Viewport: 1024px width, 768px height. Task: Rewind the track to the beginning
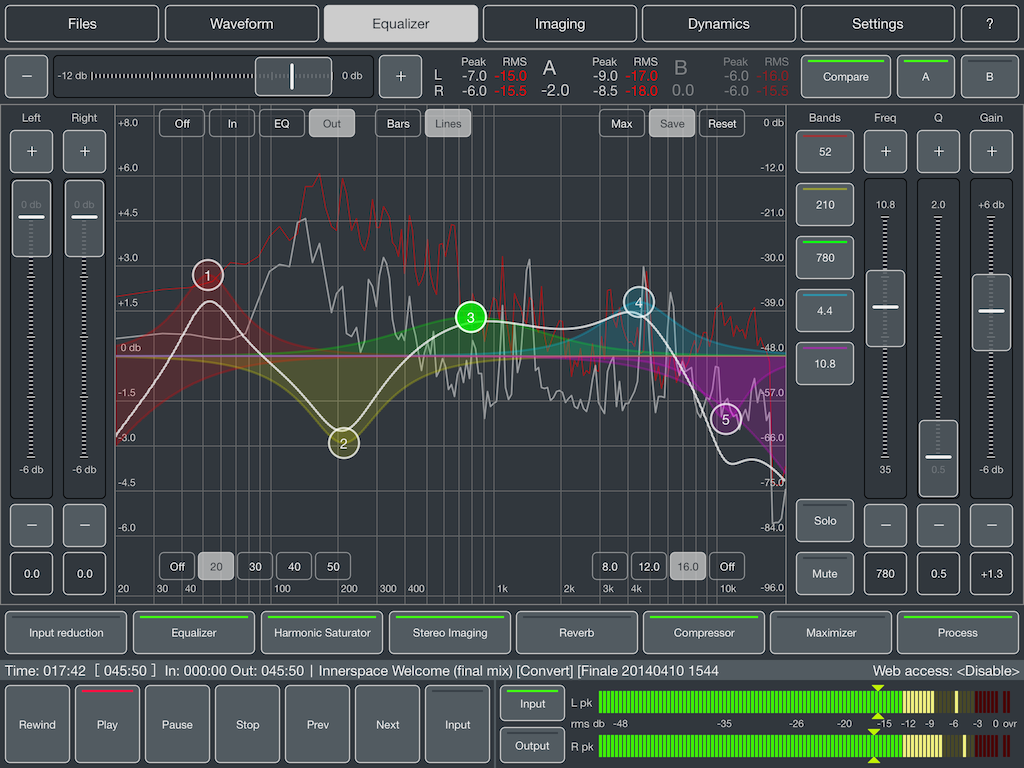pyautogui.click(x=37, y=724)
